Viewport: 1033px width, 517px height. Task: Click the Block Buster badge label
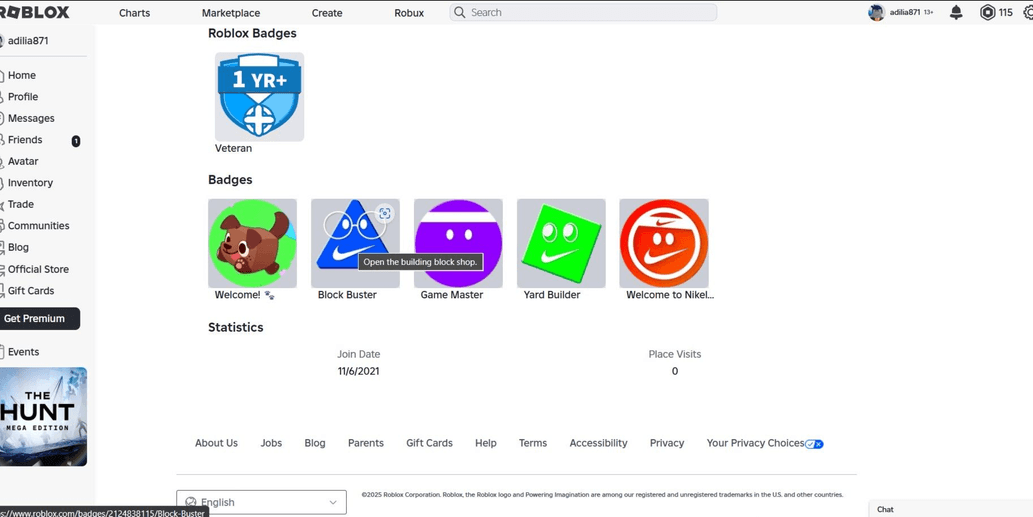[347, 295]
